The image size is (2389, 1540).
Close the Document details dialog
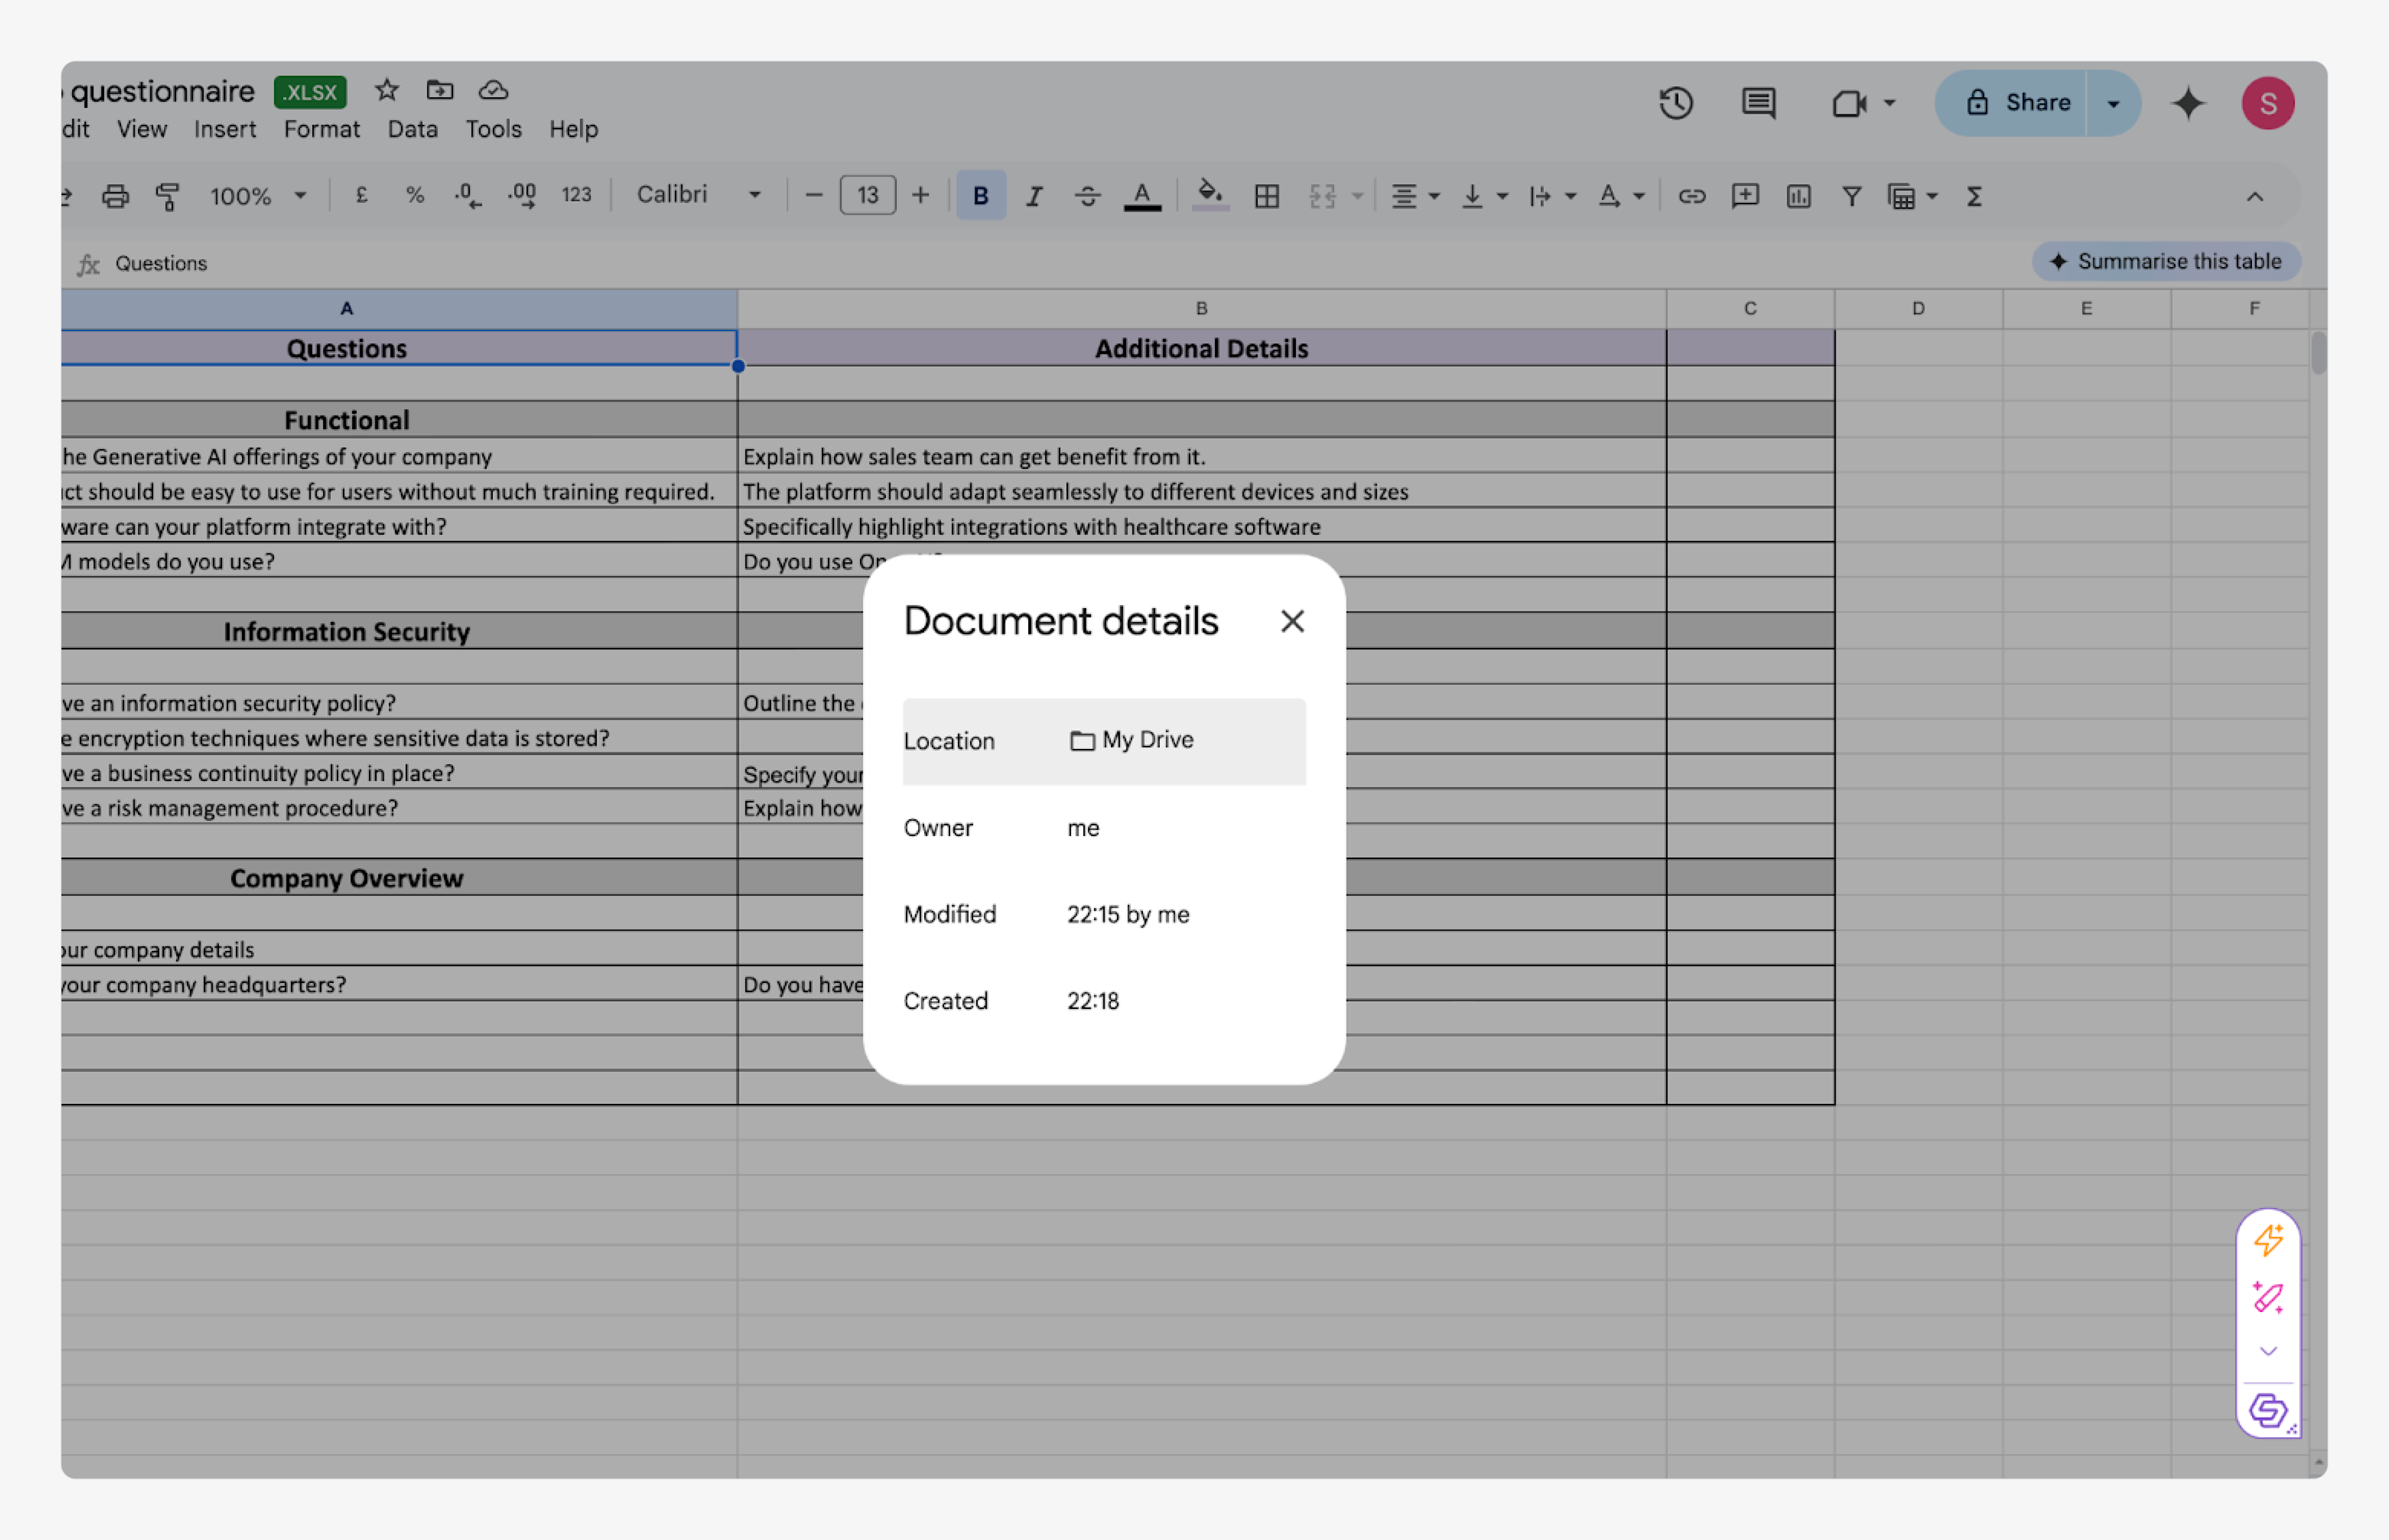pyautogui.click(x=1292, y=621)
